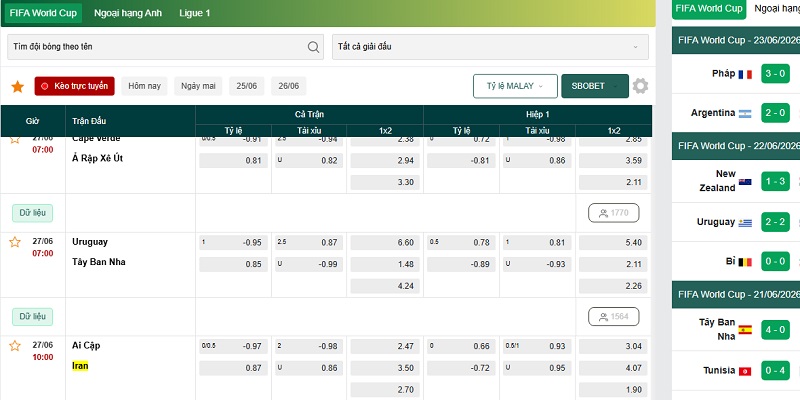Open Dữ liệu for Cape Verde match
This screenshot has height=400, width=800.
tap(33, 213)
